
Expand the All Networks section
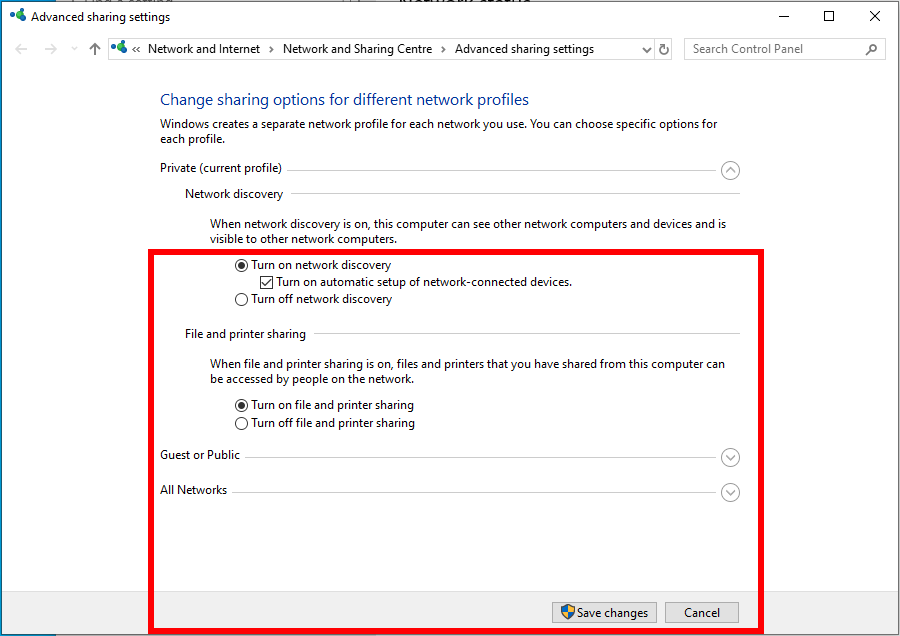pyautogui.click(x=730, y=492)
